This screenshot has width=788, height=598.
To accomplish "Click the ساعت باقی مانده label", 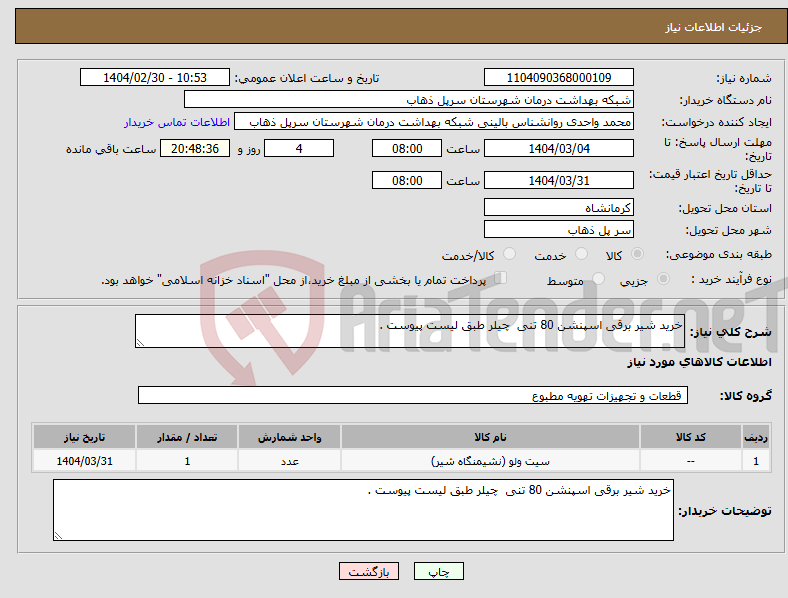I will tap(111, 149).
